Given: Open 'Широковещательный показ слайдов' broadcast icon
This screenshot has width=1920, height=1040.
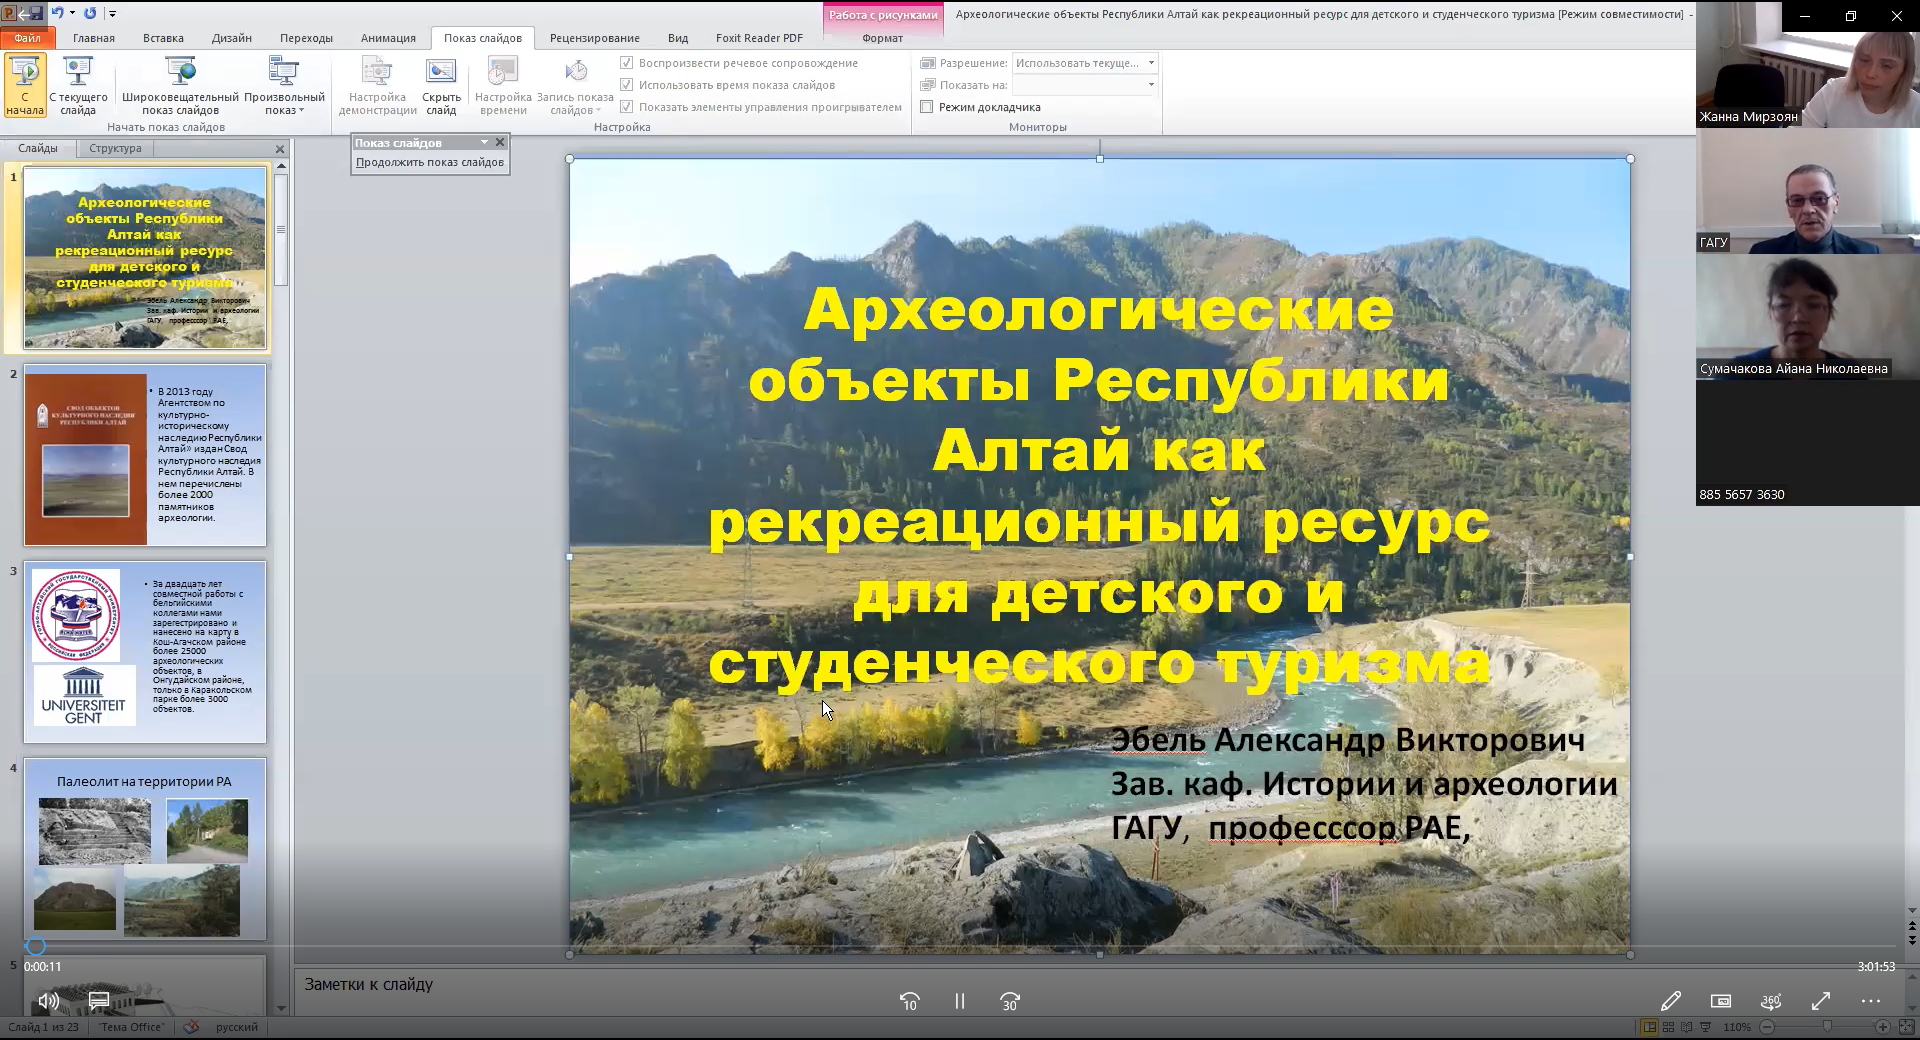Looking at the screenshot, I should (180, 84).
